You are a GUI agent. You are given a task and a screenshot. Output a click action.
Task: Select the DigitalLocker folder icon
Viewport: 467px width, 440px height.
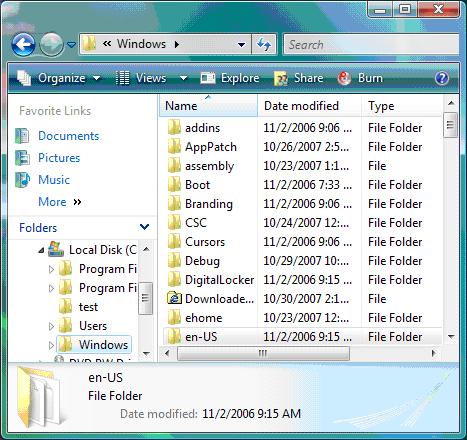174,280
